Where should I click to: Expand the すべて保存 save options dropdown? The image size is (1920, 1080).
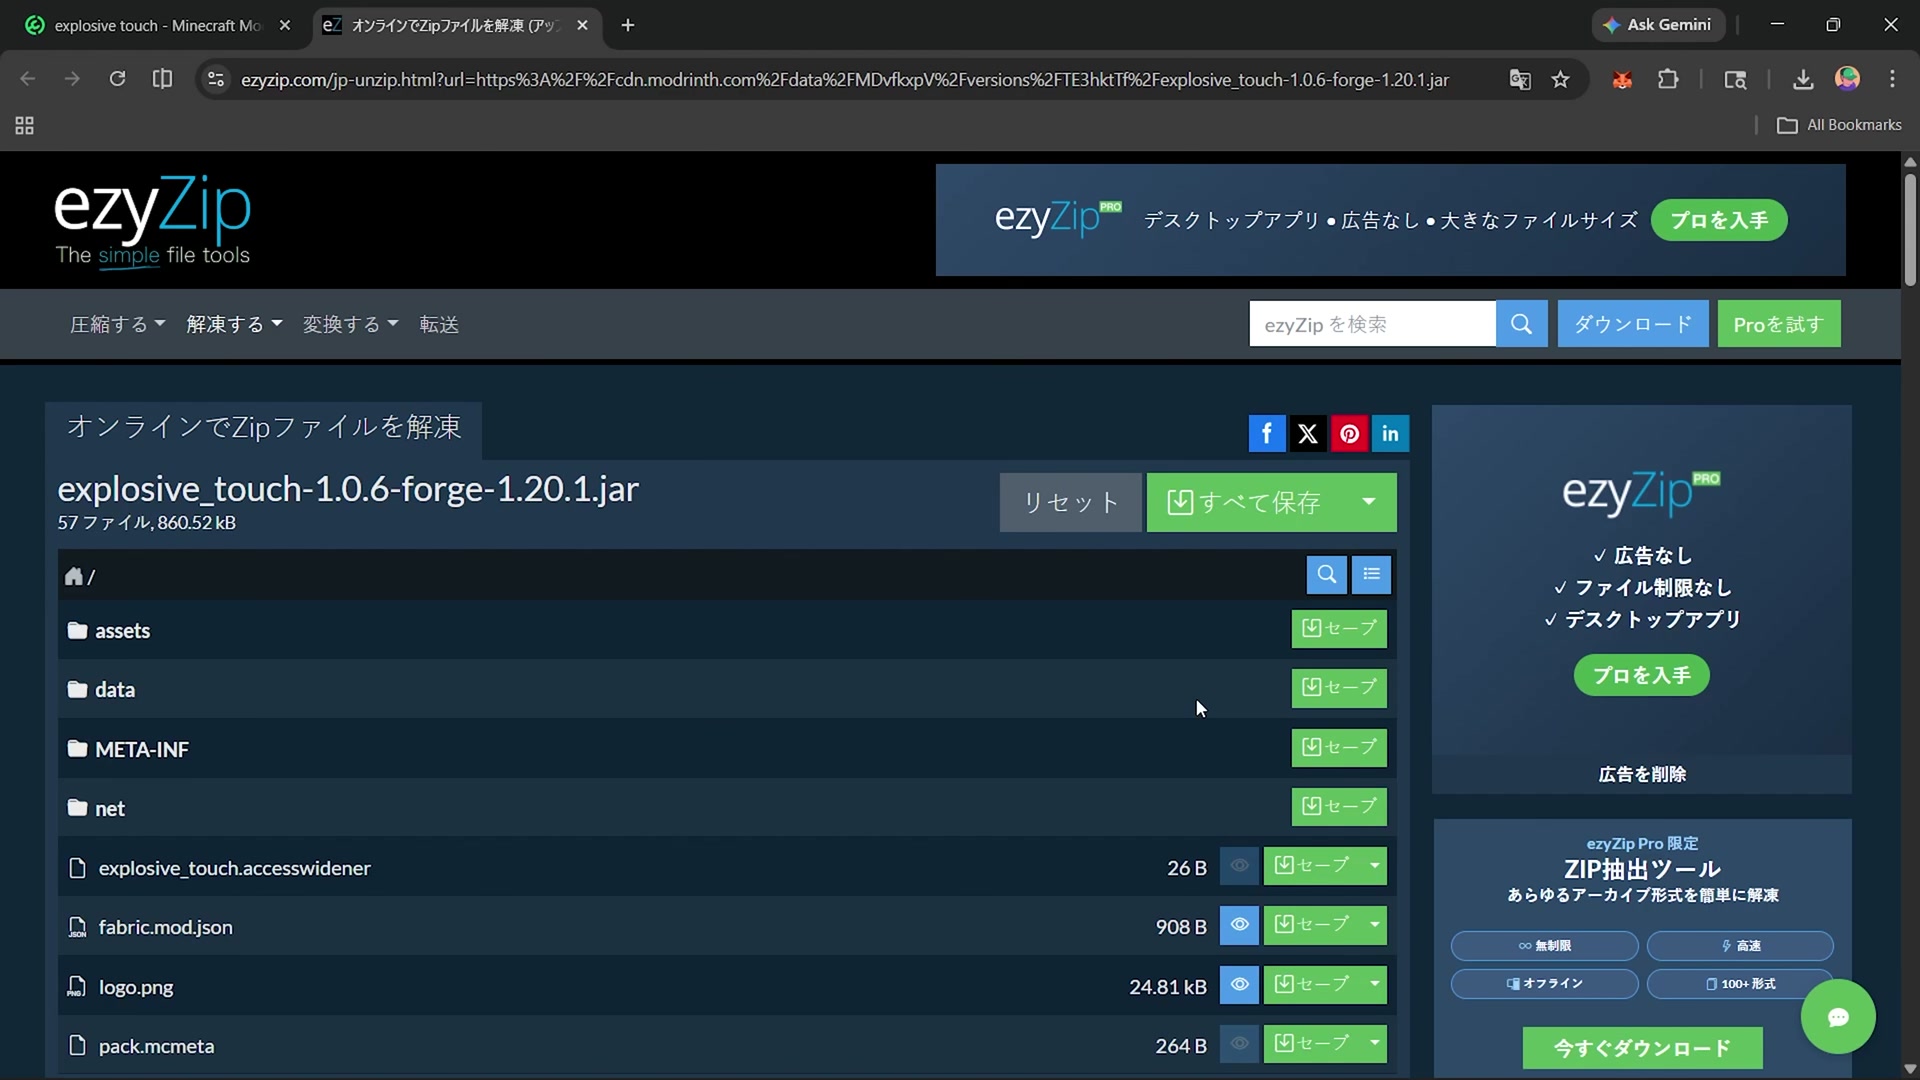click(x=1368, y=502)
